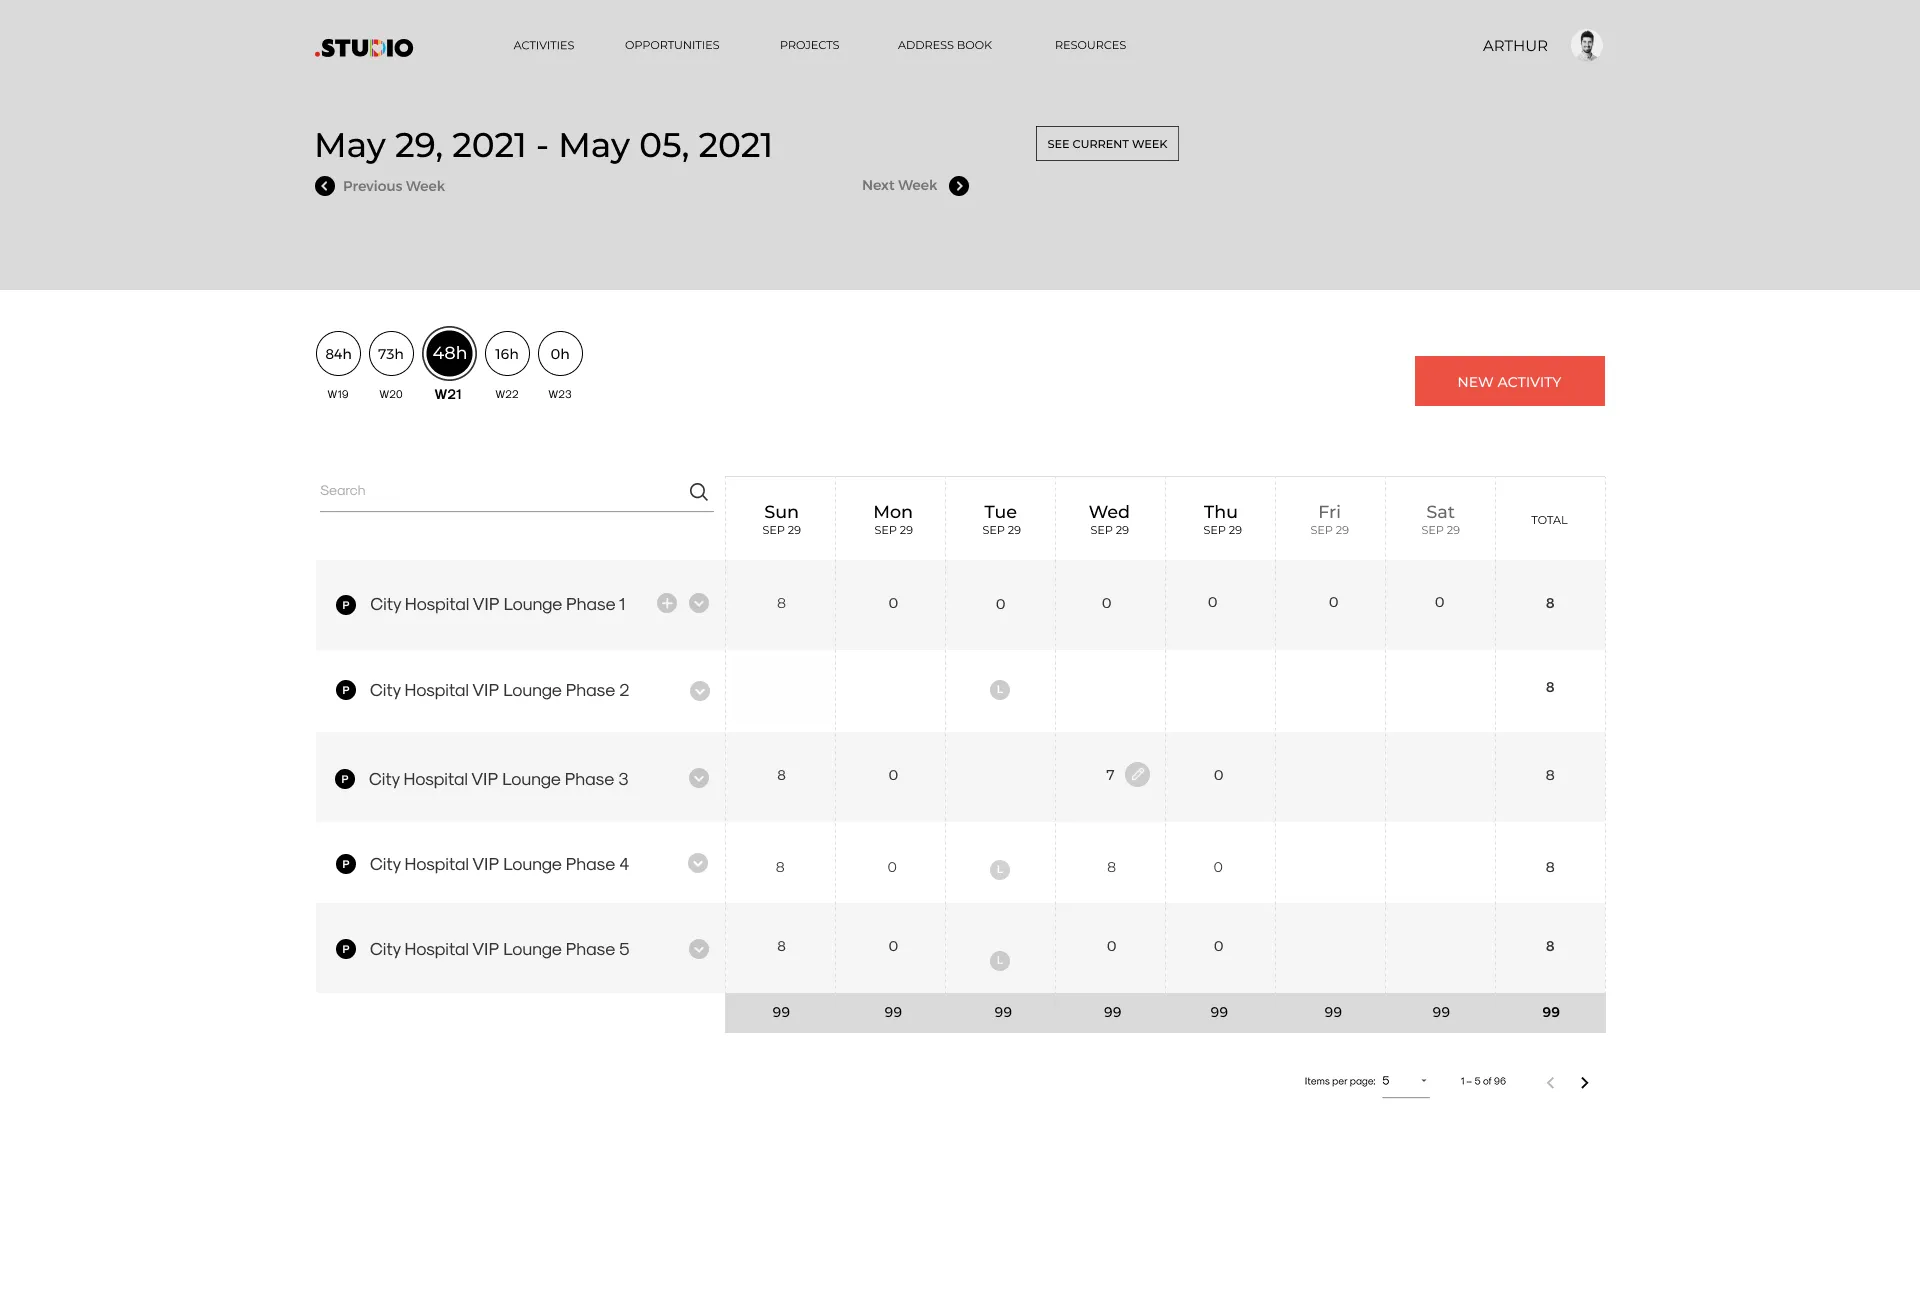Image resolution: width=1920 pixels, height=1309 pixels.
Task: Expand City Hospital VIP Lounge Phase 2 row
Action: click(698, 690)
